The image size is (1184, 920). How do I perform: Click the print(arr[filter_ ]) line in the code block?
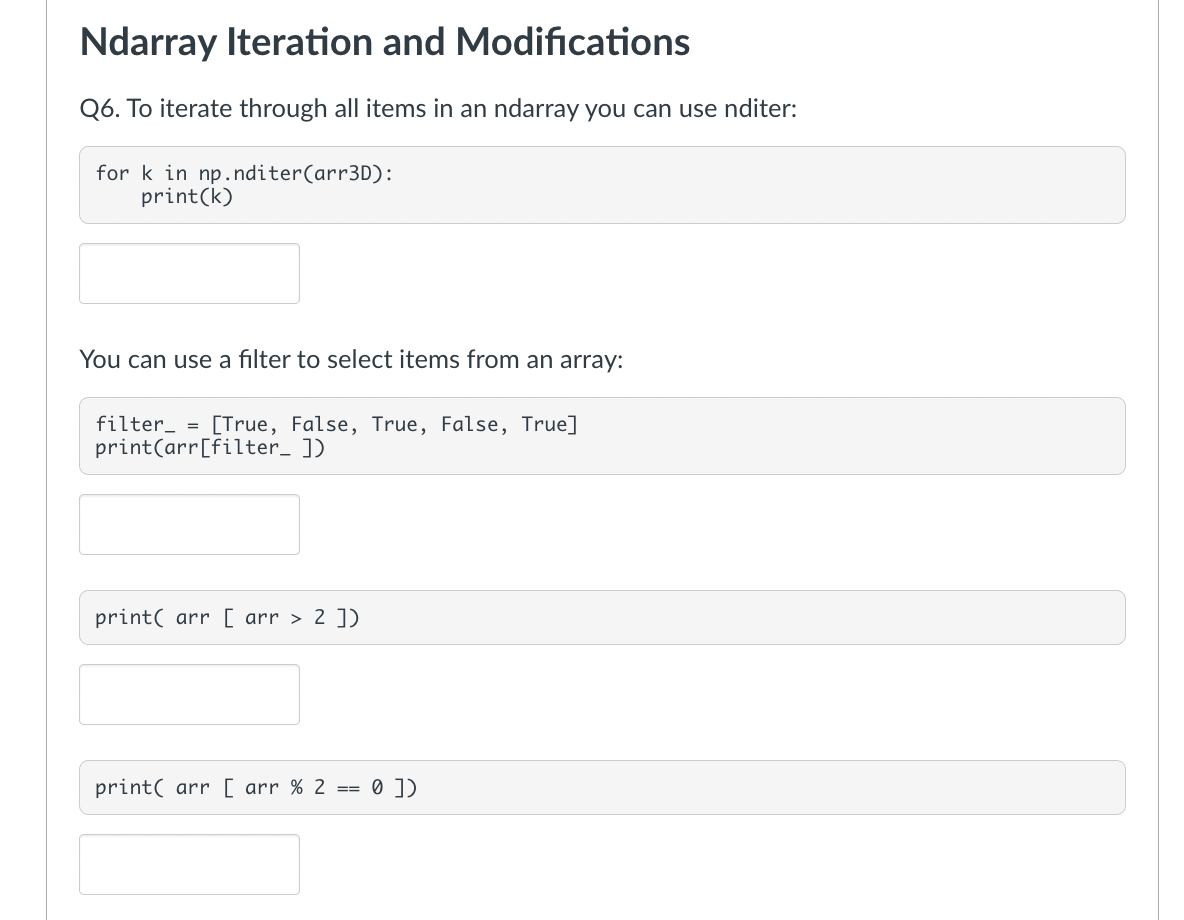coord(210,447)
